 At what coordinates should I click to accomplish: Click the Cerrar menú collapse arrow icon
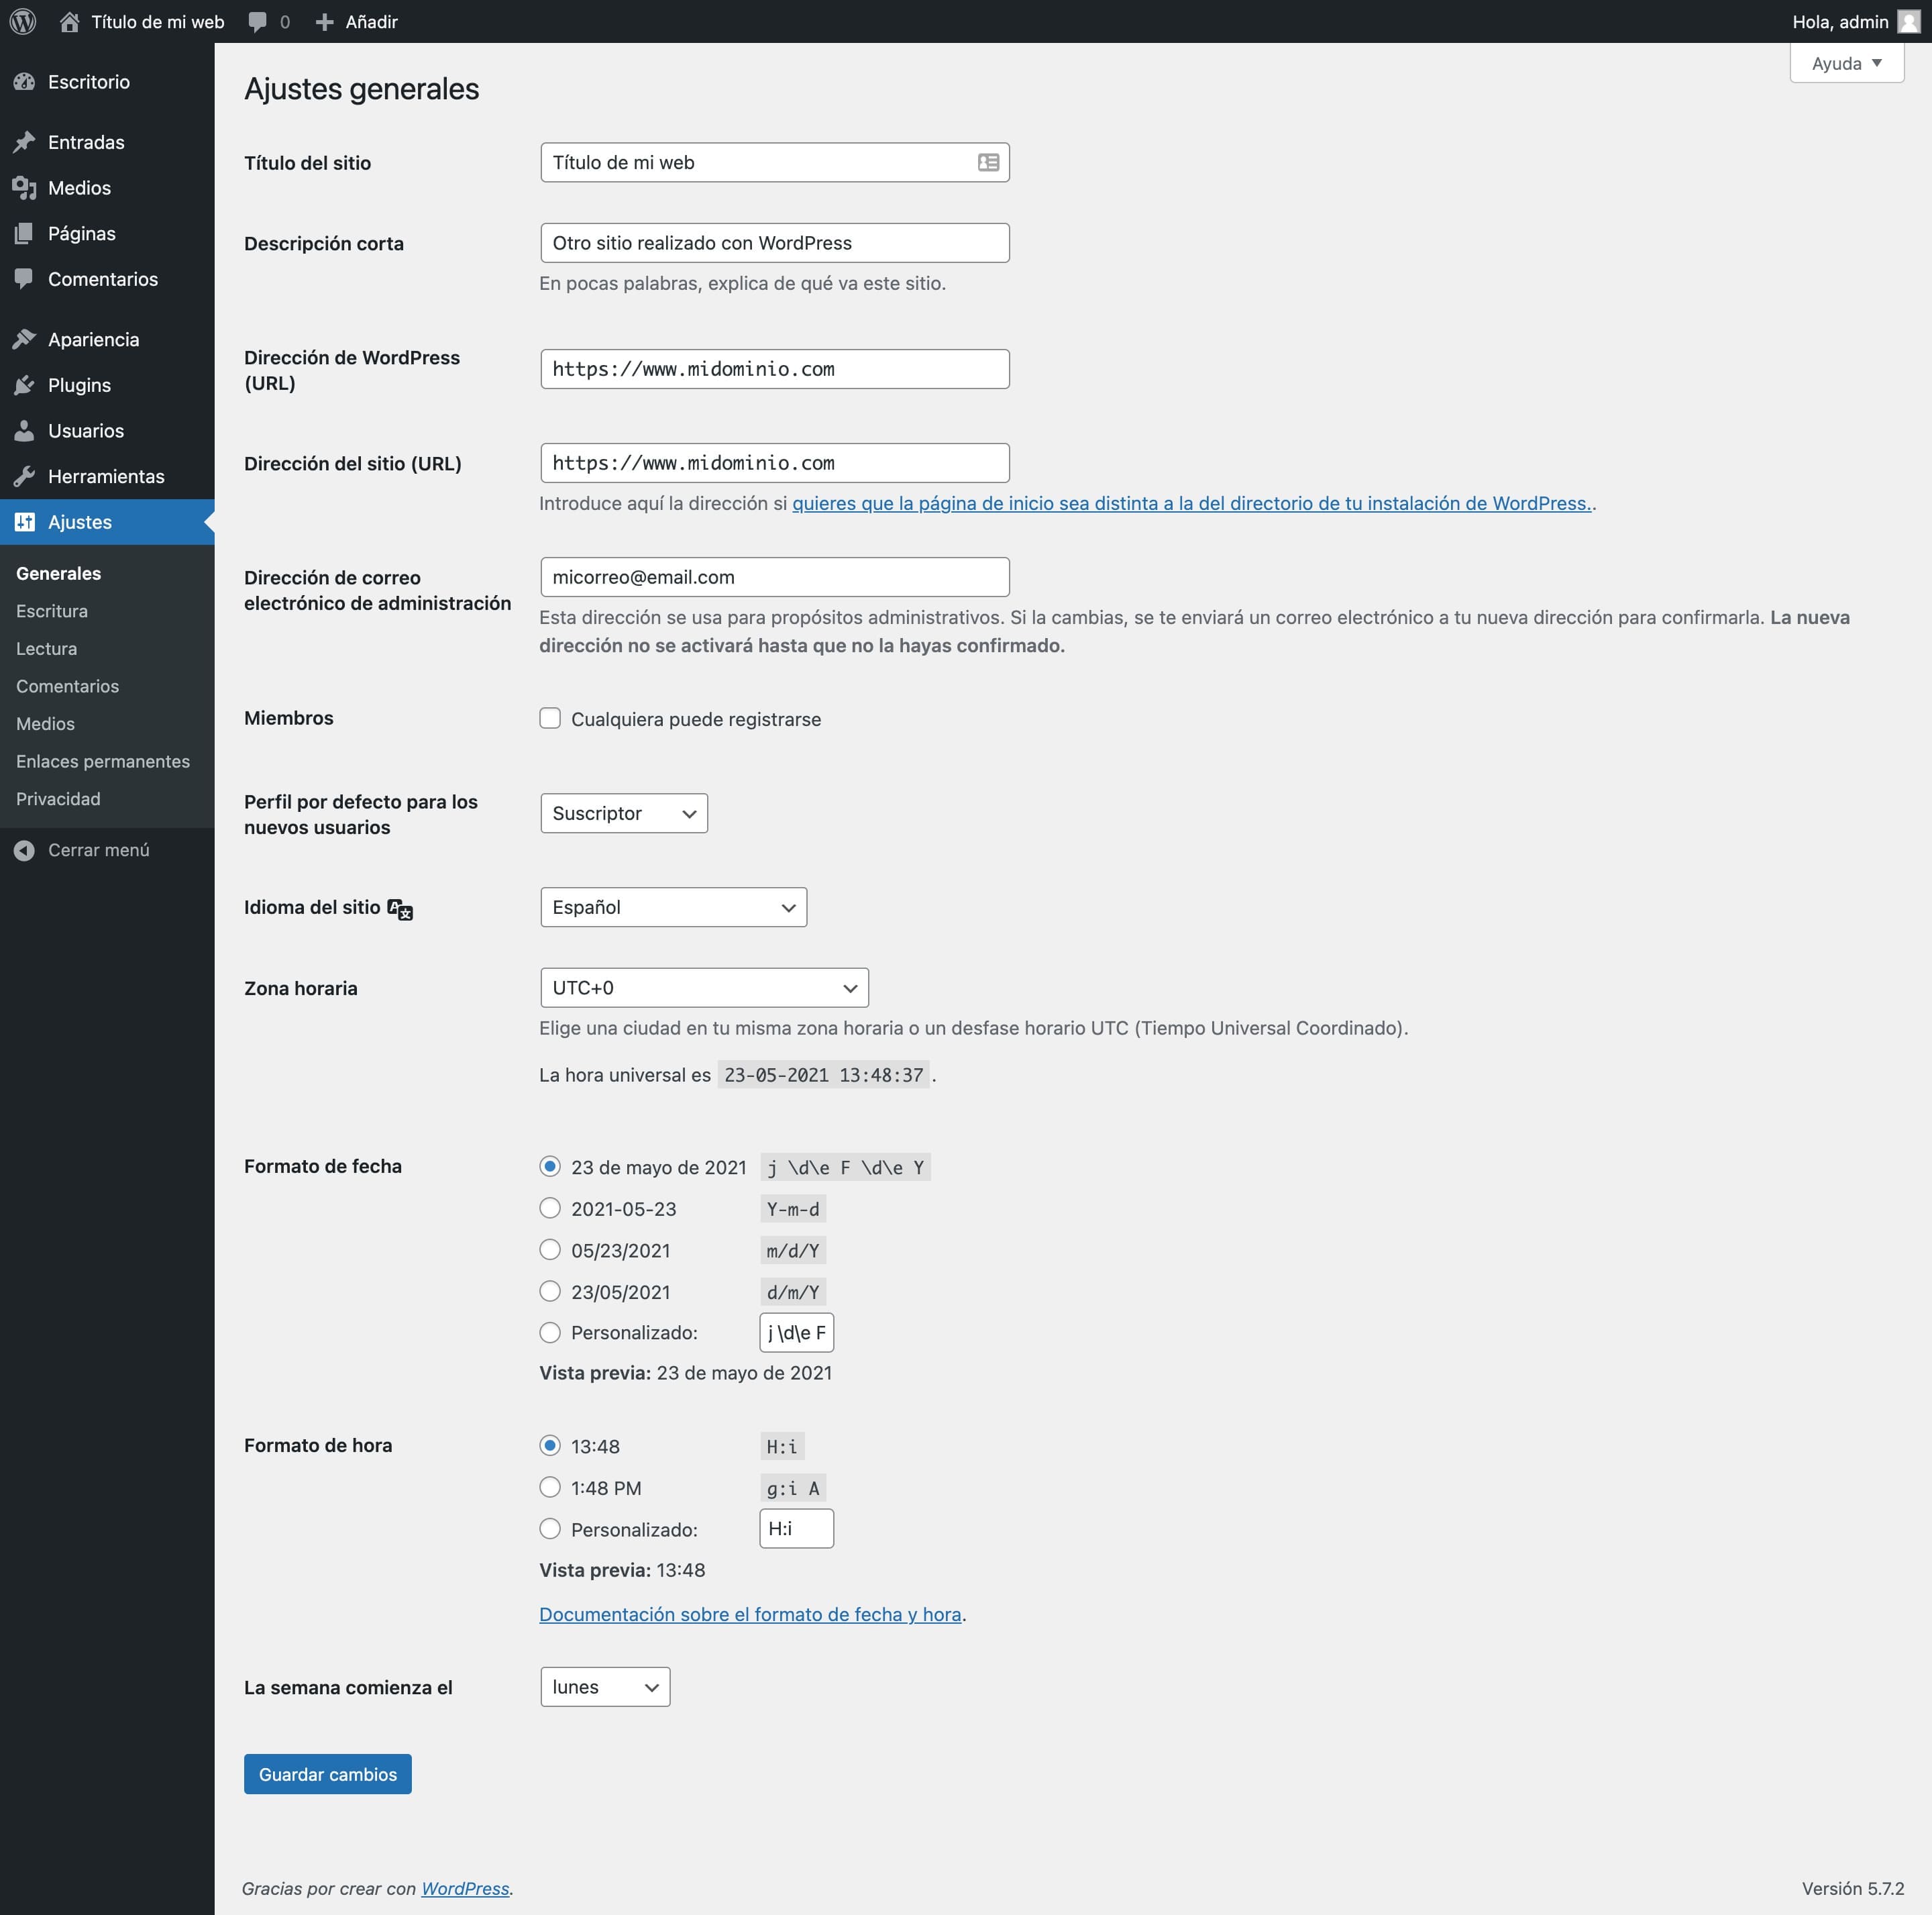pos(24,850)
